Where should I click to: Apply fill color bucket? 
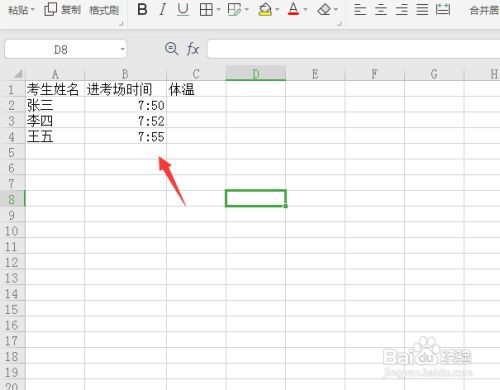tap(265, 10)
